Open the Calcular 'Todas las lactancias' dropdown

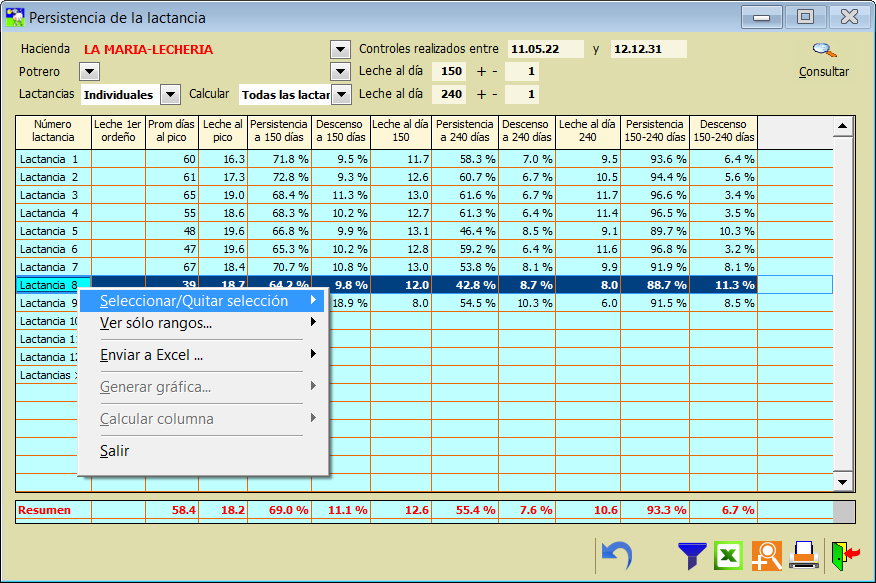click(x=340, y=94)
